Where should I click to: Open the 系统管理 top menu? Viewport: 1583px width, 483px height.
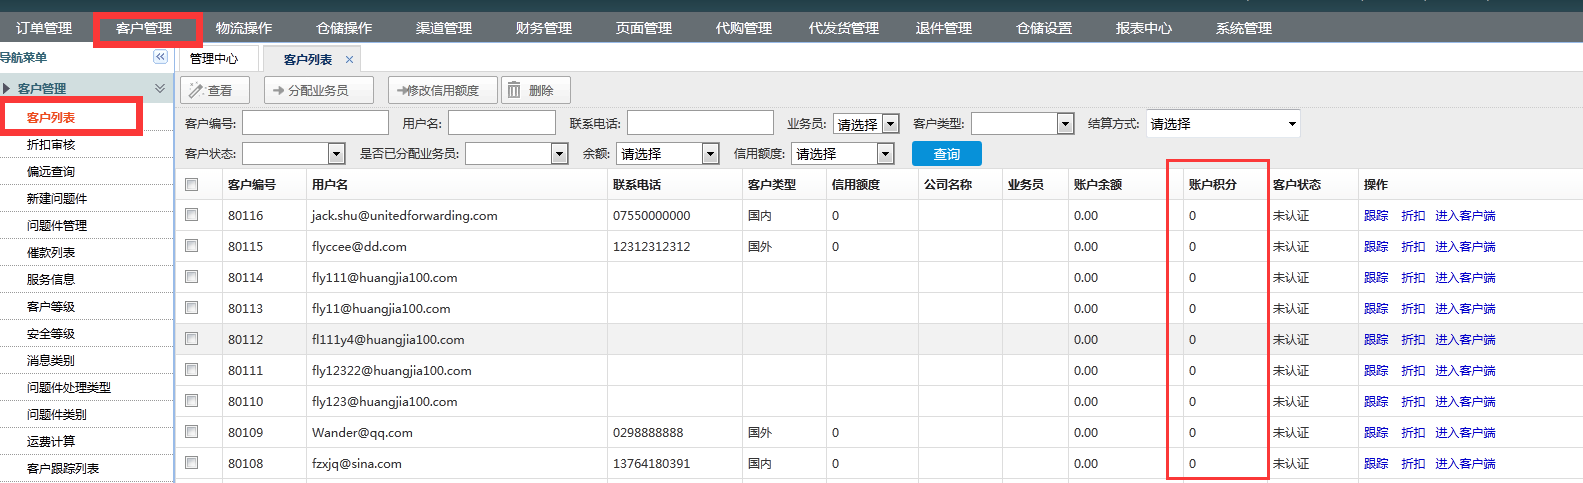coord(1244,28)
